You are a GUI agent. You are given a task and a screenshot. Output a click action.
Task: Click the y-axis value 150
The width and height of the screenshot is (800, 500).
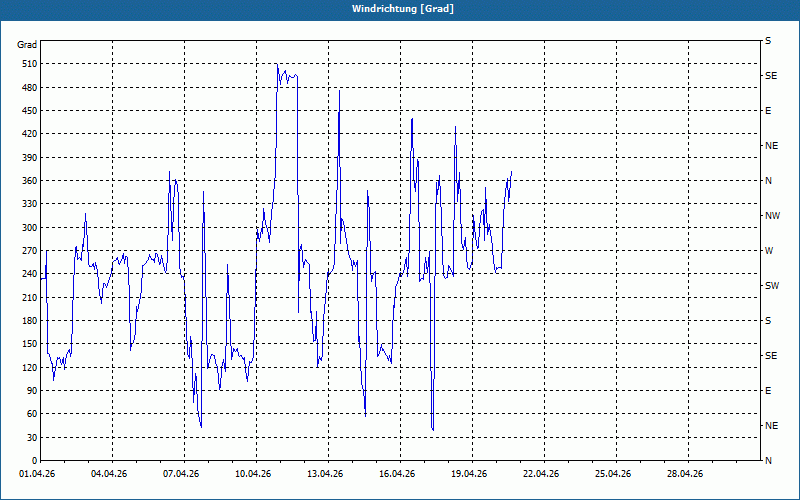(x=30, y=344)
